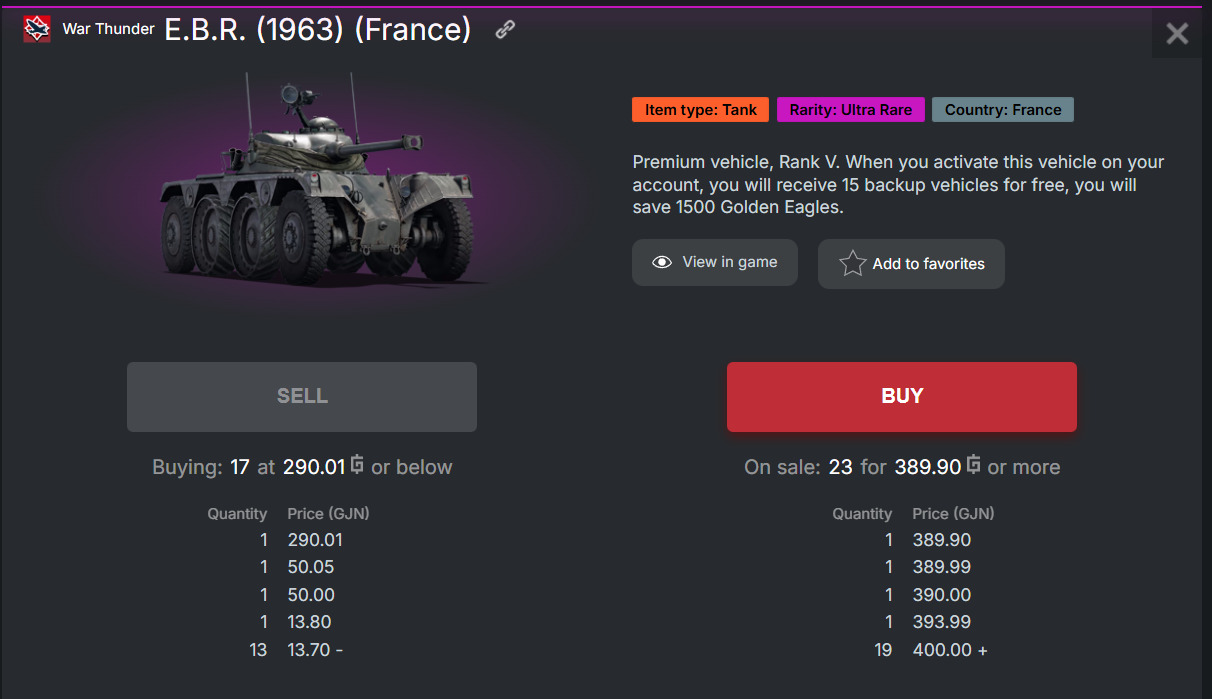Viewport: 1212px width, 699px height.
Task: Select the 290.01 buy order row
Action: [x=314, y=540]
